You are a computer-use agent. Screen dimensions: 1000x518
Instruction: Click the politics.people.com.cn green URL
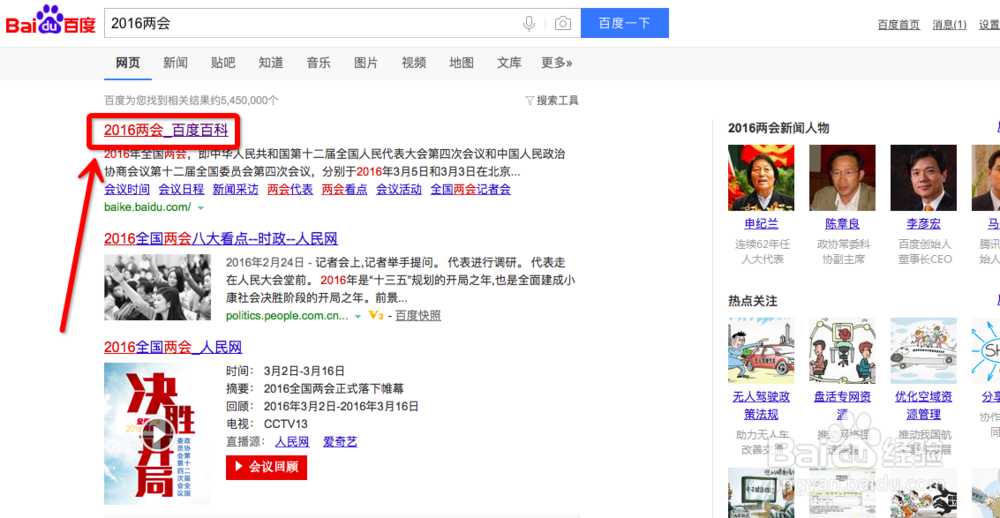287,316
